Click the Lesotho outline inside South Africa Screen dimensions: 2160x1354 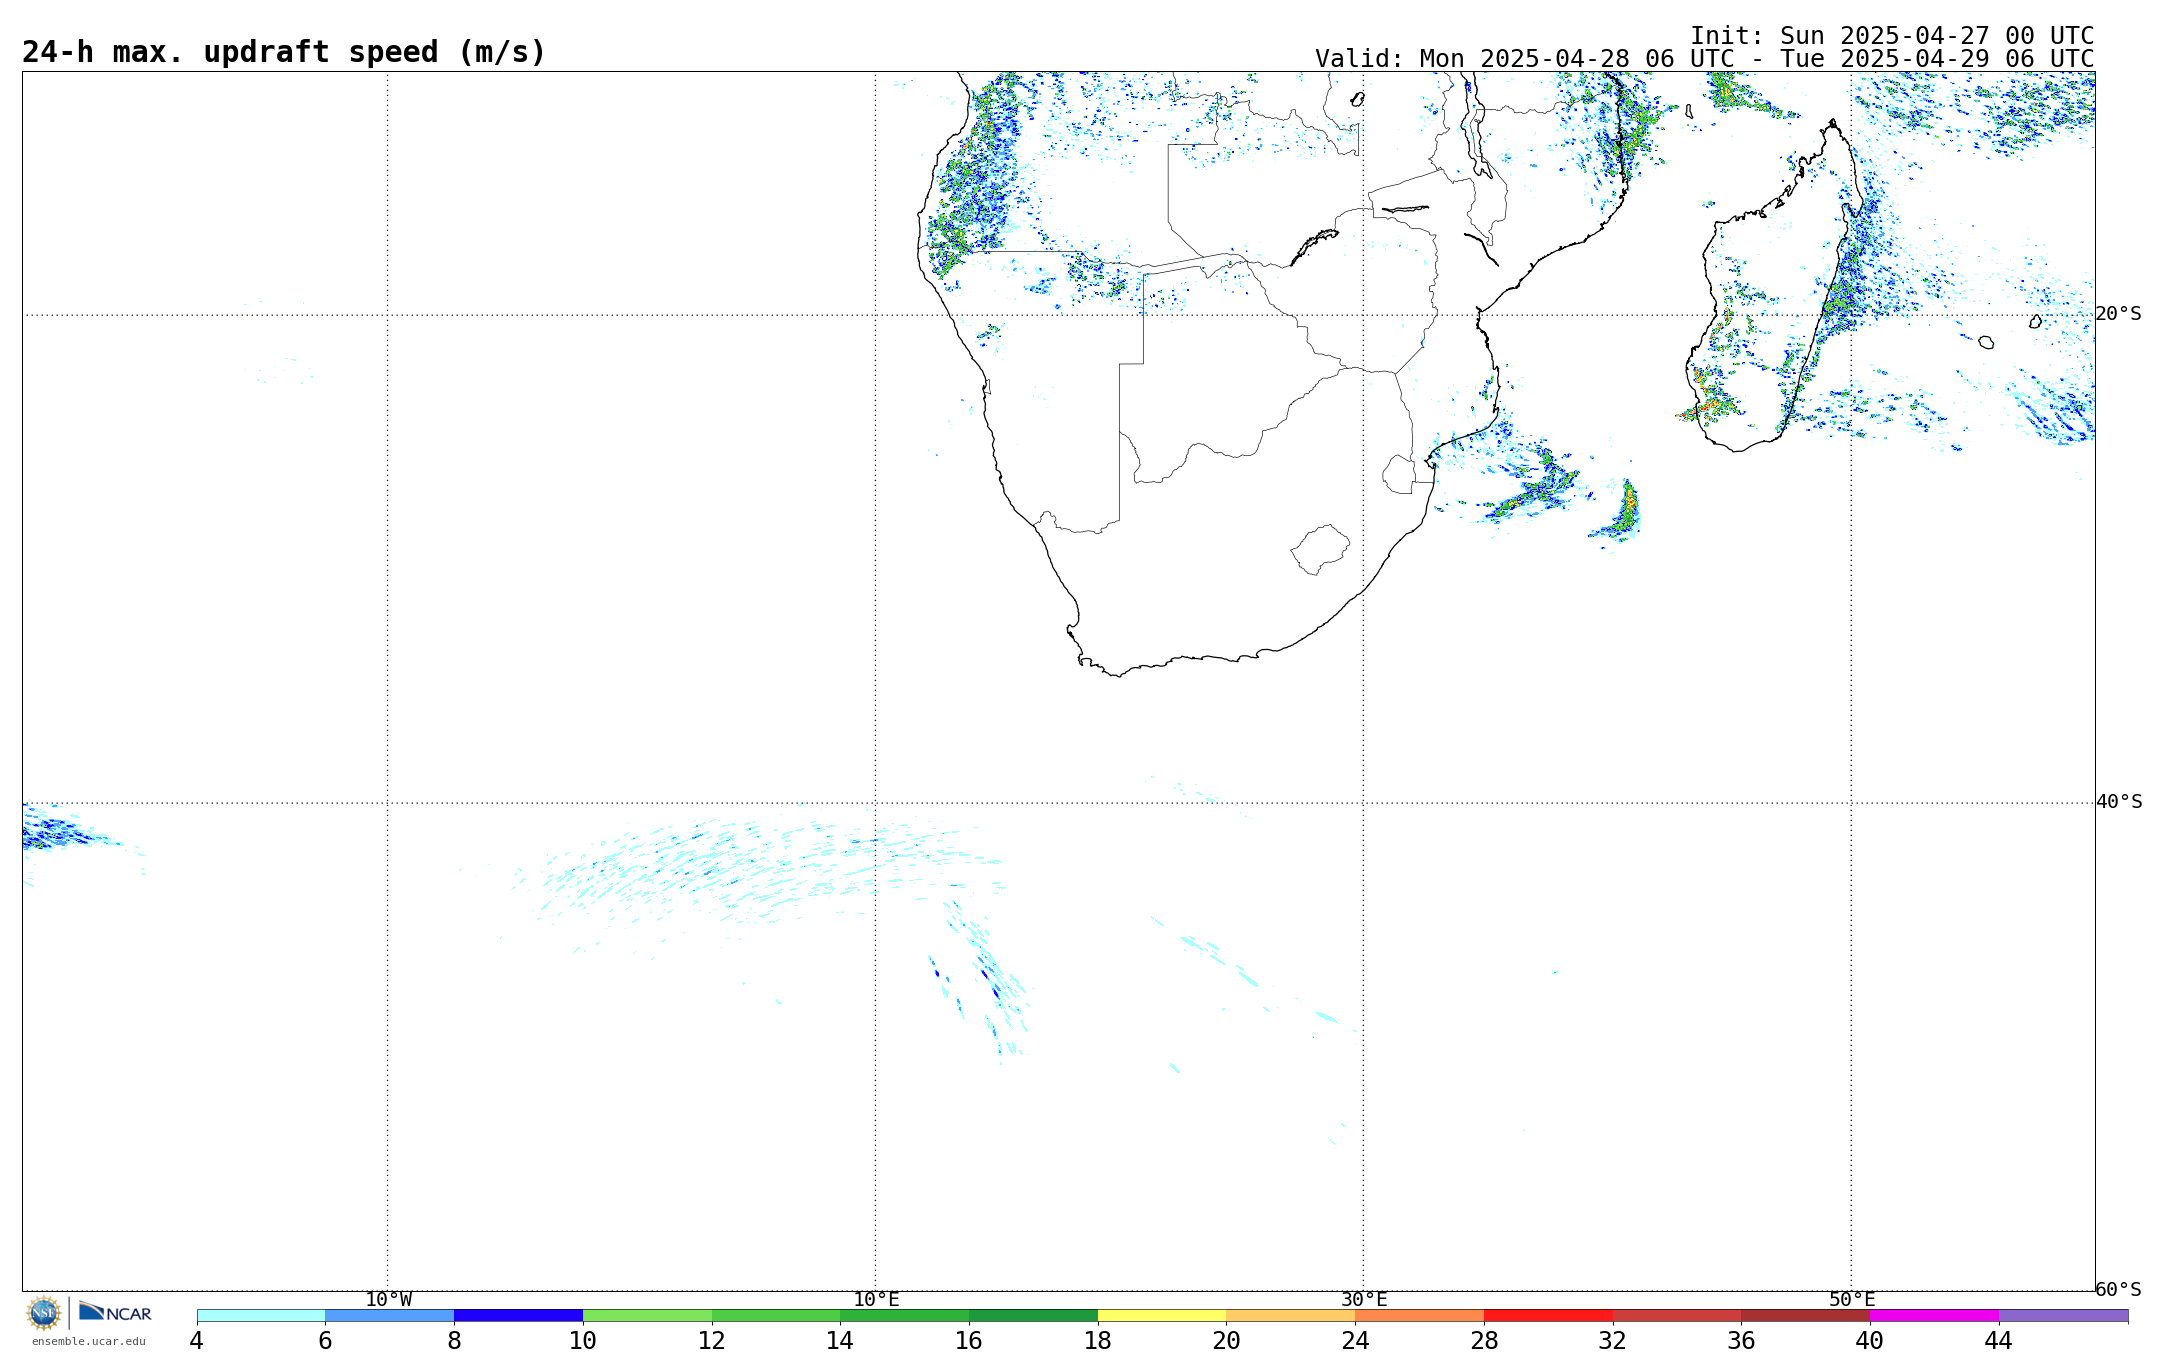click(1320, 548)
